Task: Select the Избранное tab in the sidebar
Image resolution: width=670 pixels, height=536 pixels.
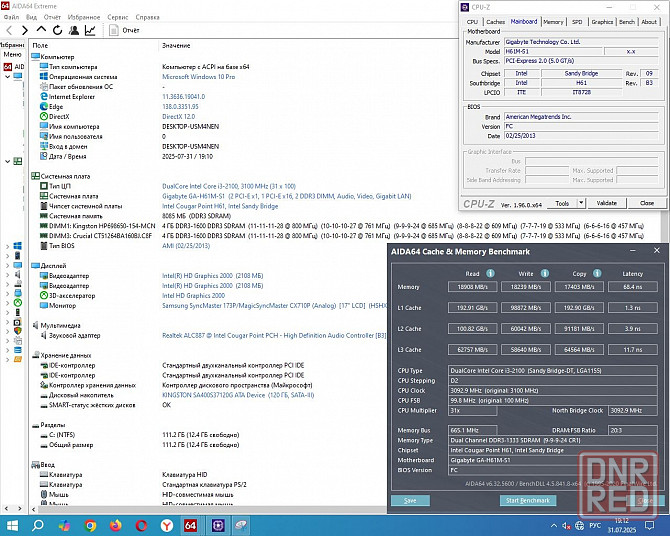Action: click(x=12, y=44)
